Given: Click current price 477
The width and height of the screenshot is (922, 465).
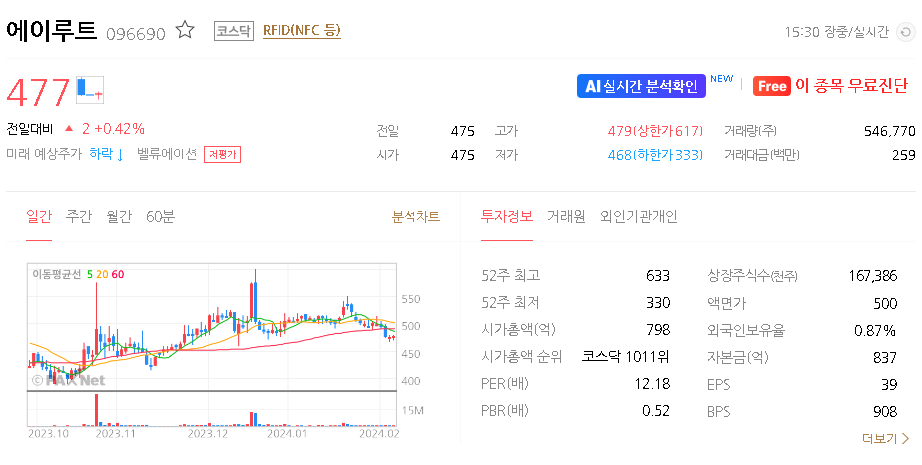Looking at the screenshot, I should (x=38, y=92).
